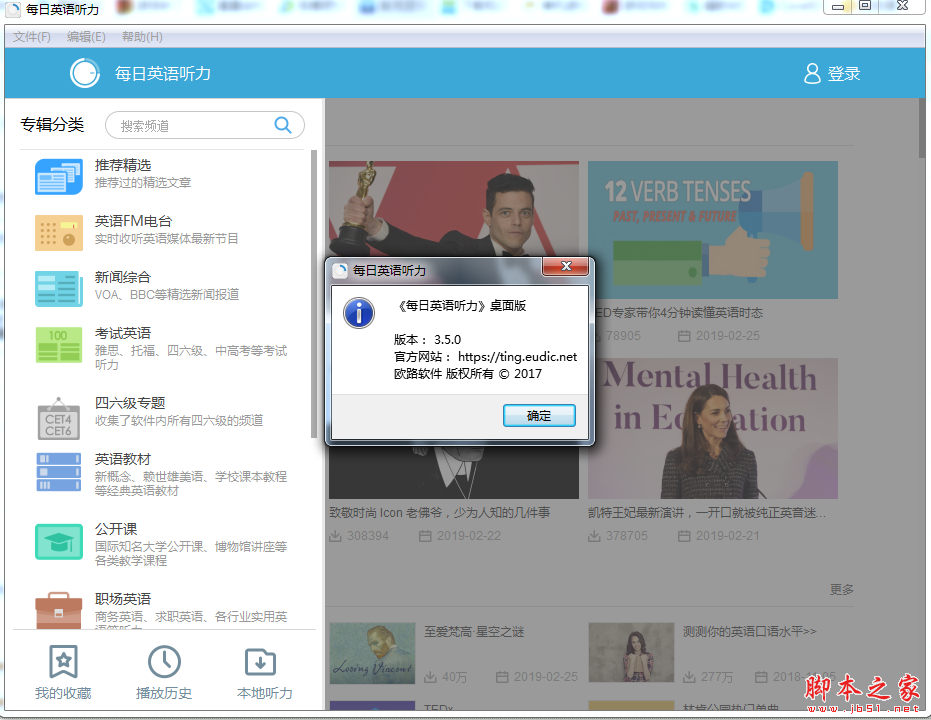Screen dimensions: 931x720
Task: Open article 致敬时尚 Icon 老佛爷 title
Action: (440, 513)
